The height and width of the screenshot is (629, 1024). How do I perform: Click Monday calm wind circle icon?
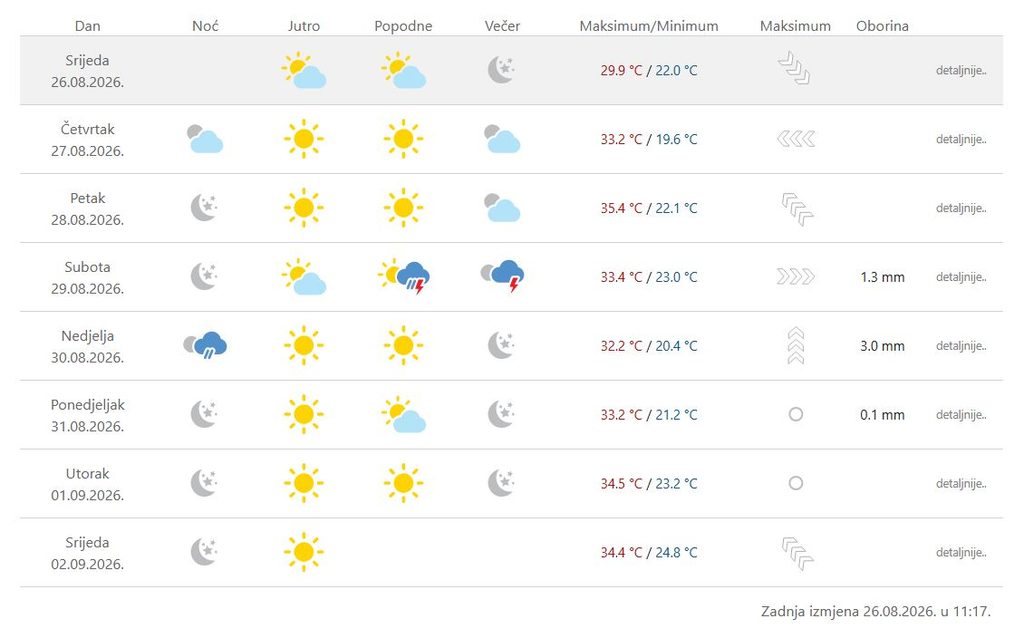click(x=795, y=414)
